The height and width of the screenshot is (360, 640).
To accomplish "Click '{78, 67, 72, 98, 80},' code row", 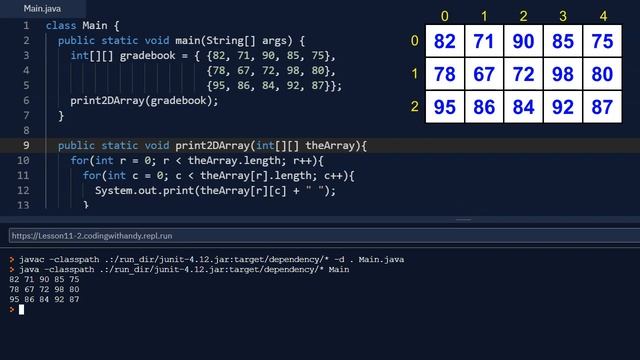I will 271,71.
